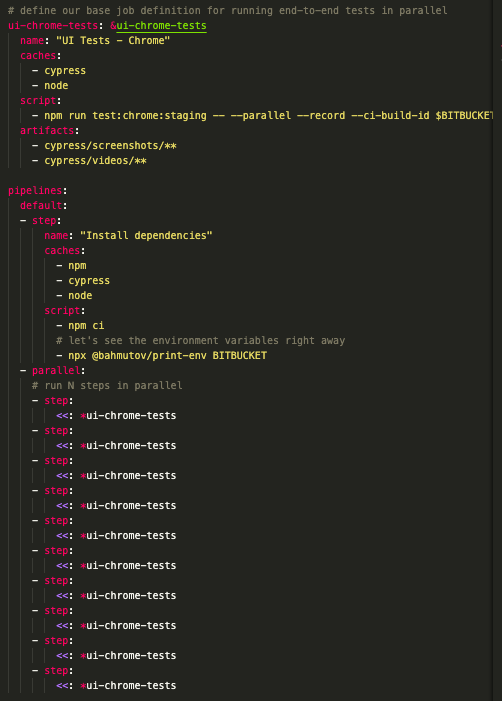Click the "Install dependencies" string
The height and width of the screenshot is (701, 502).
click(146, 235)
